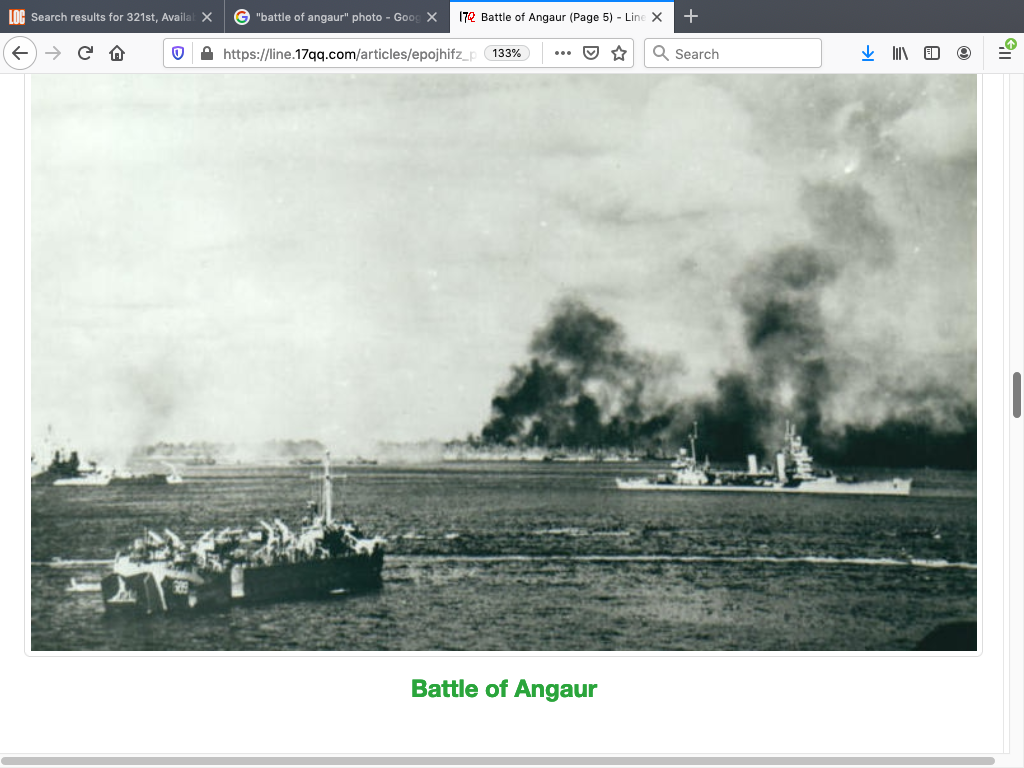Switch to the Library of Congress search tab
The width and height of the screenshot is (1024, 768).
(110, 17)
